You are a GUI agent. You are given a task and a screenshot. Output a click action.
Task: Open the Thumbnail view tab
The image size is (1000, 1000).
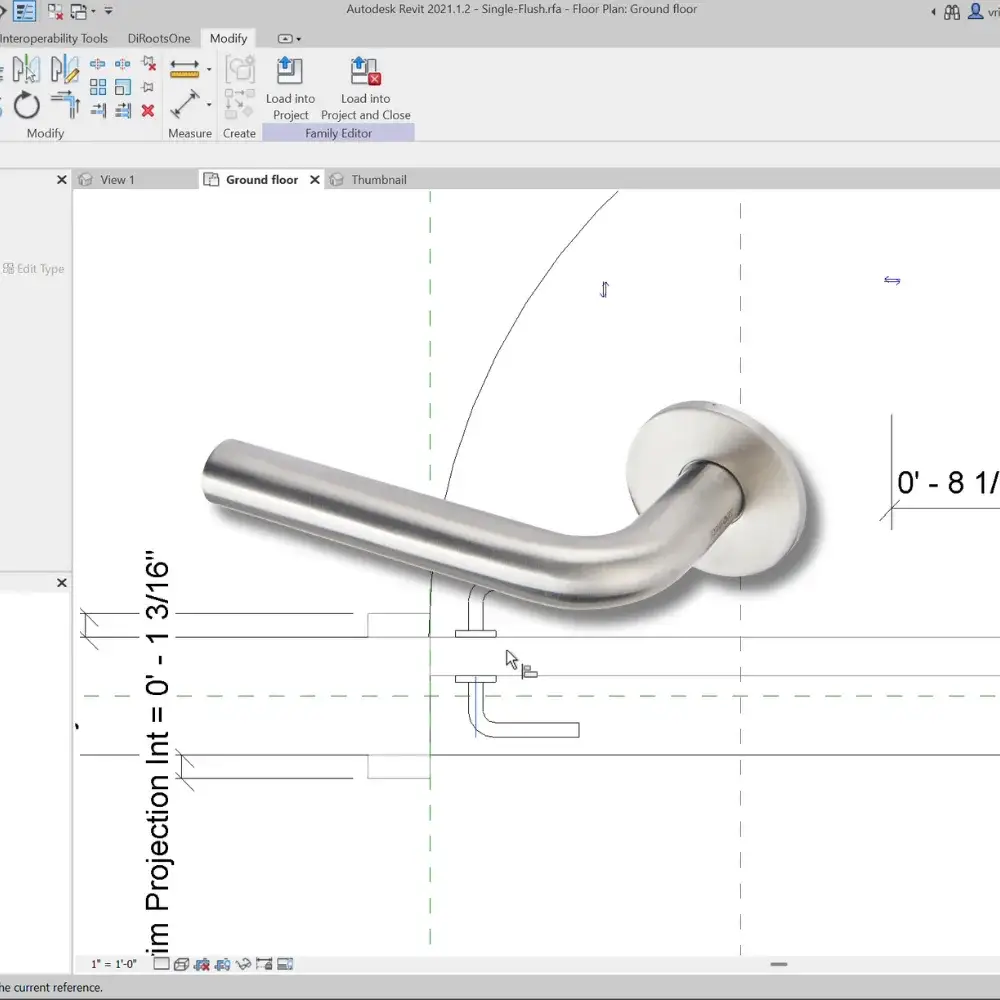pyautogui.click(x=378, y=179)
